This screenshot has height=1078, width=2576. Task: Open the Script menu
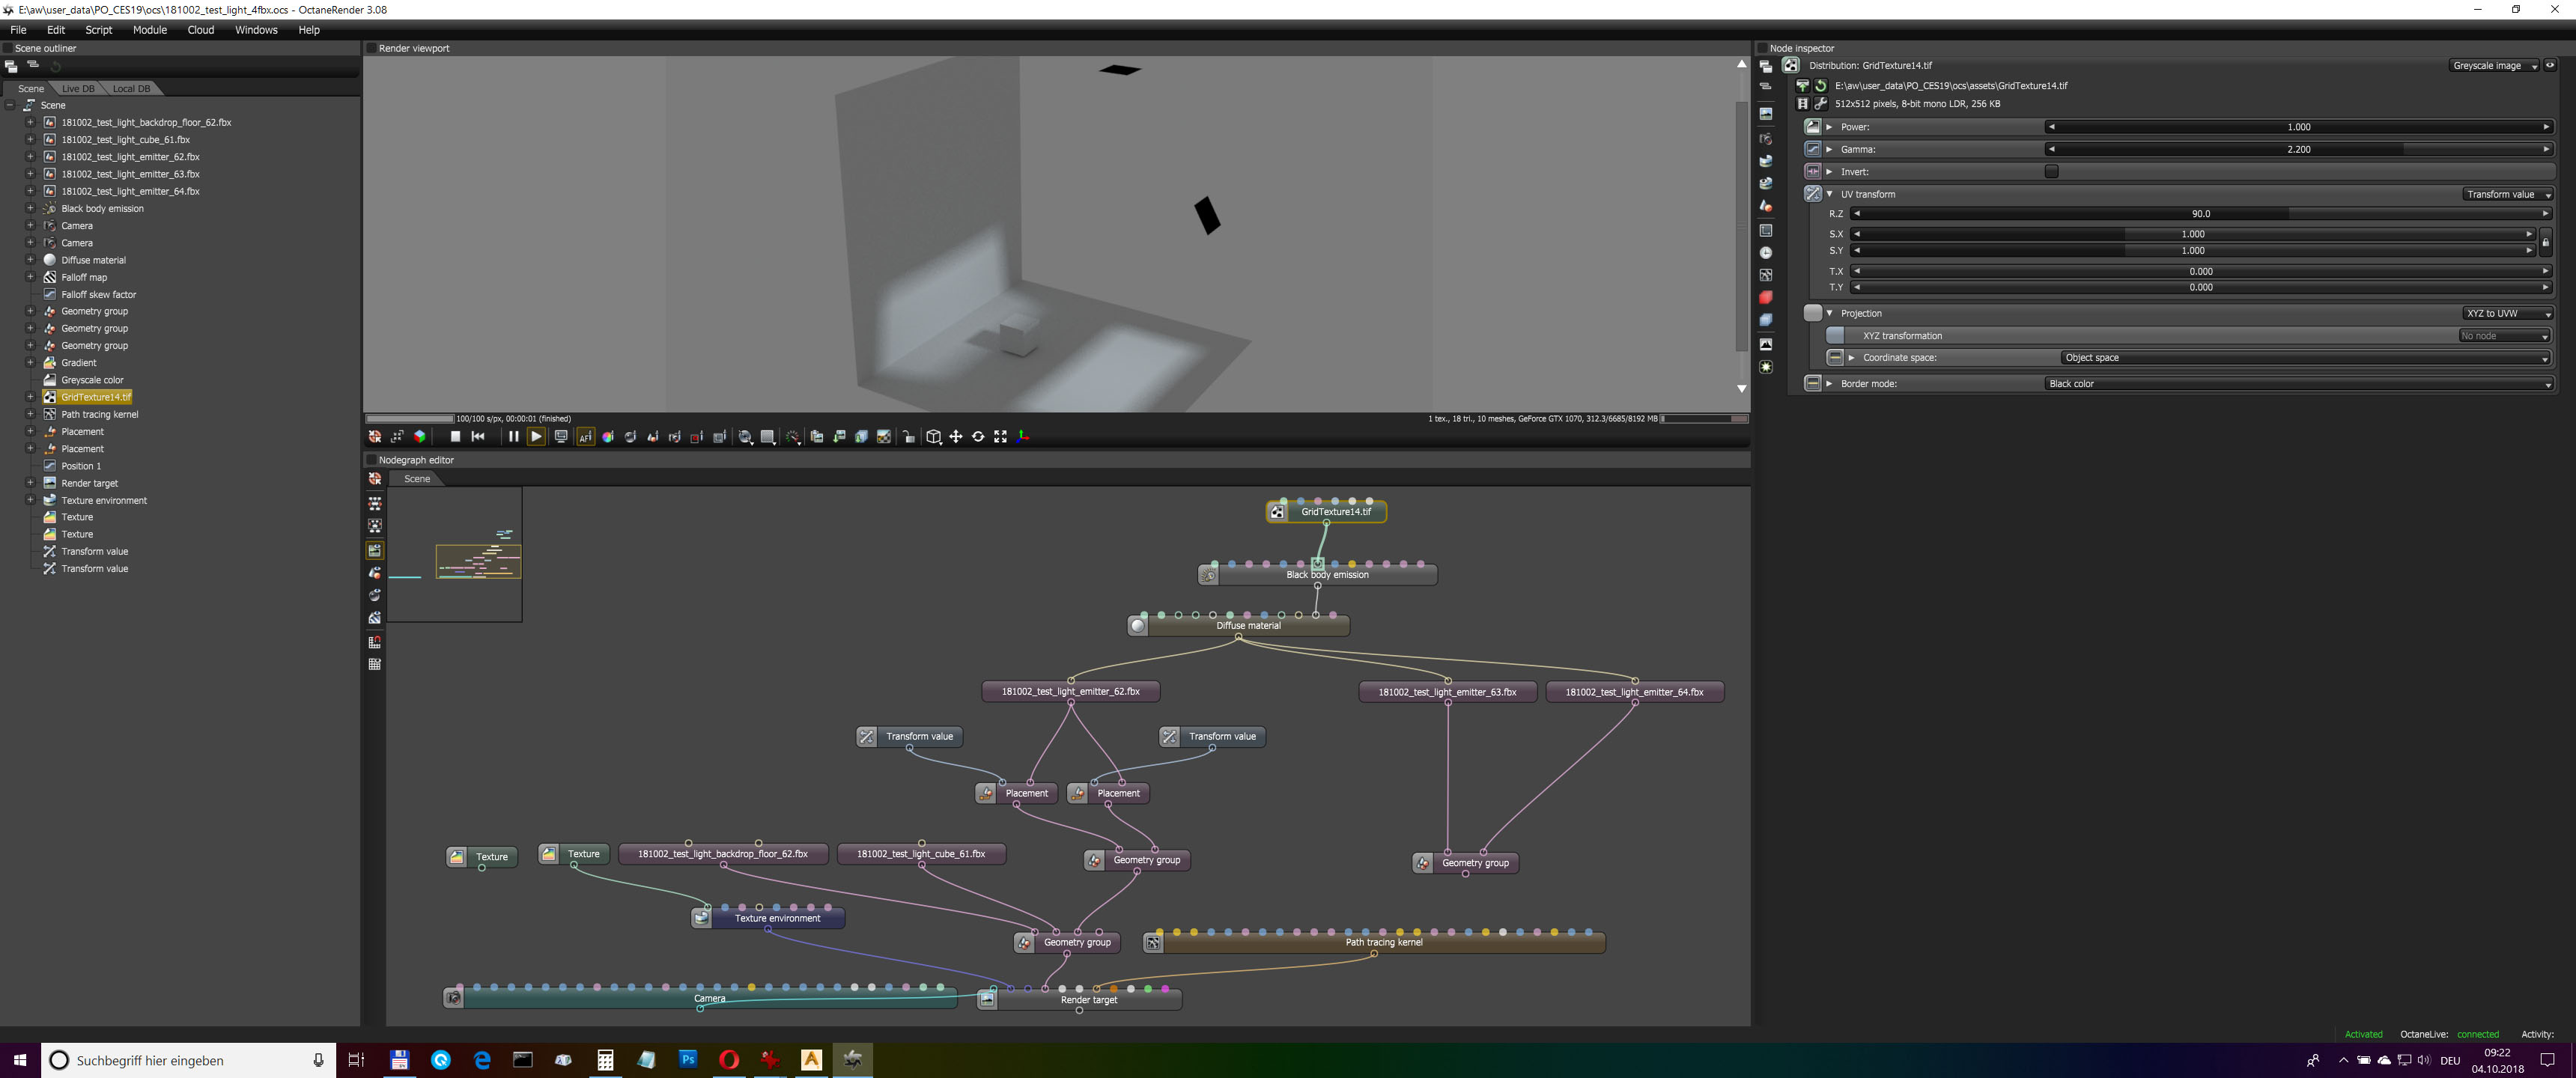click(x=98, y=30)
